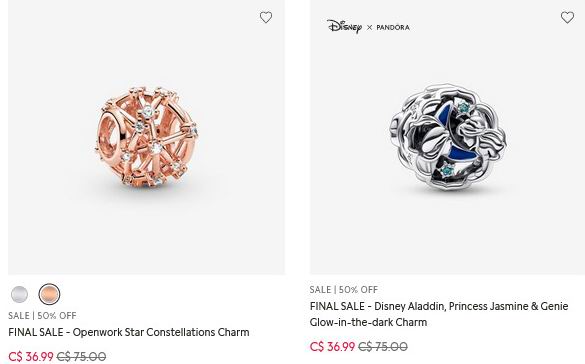Click the Disney logo badge
The width and height of the screenshot is (585, 364).
344,26
